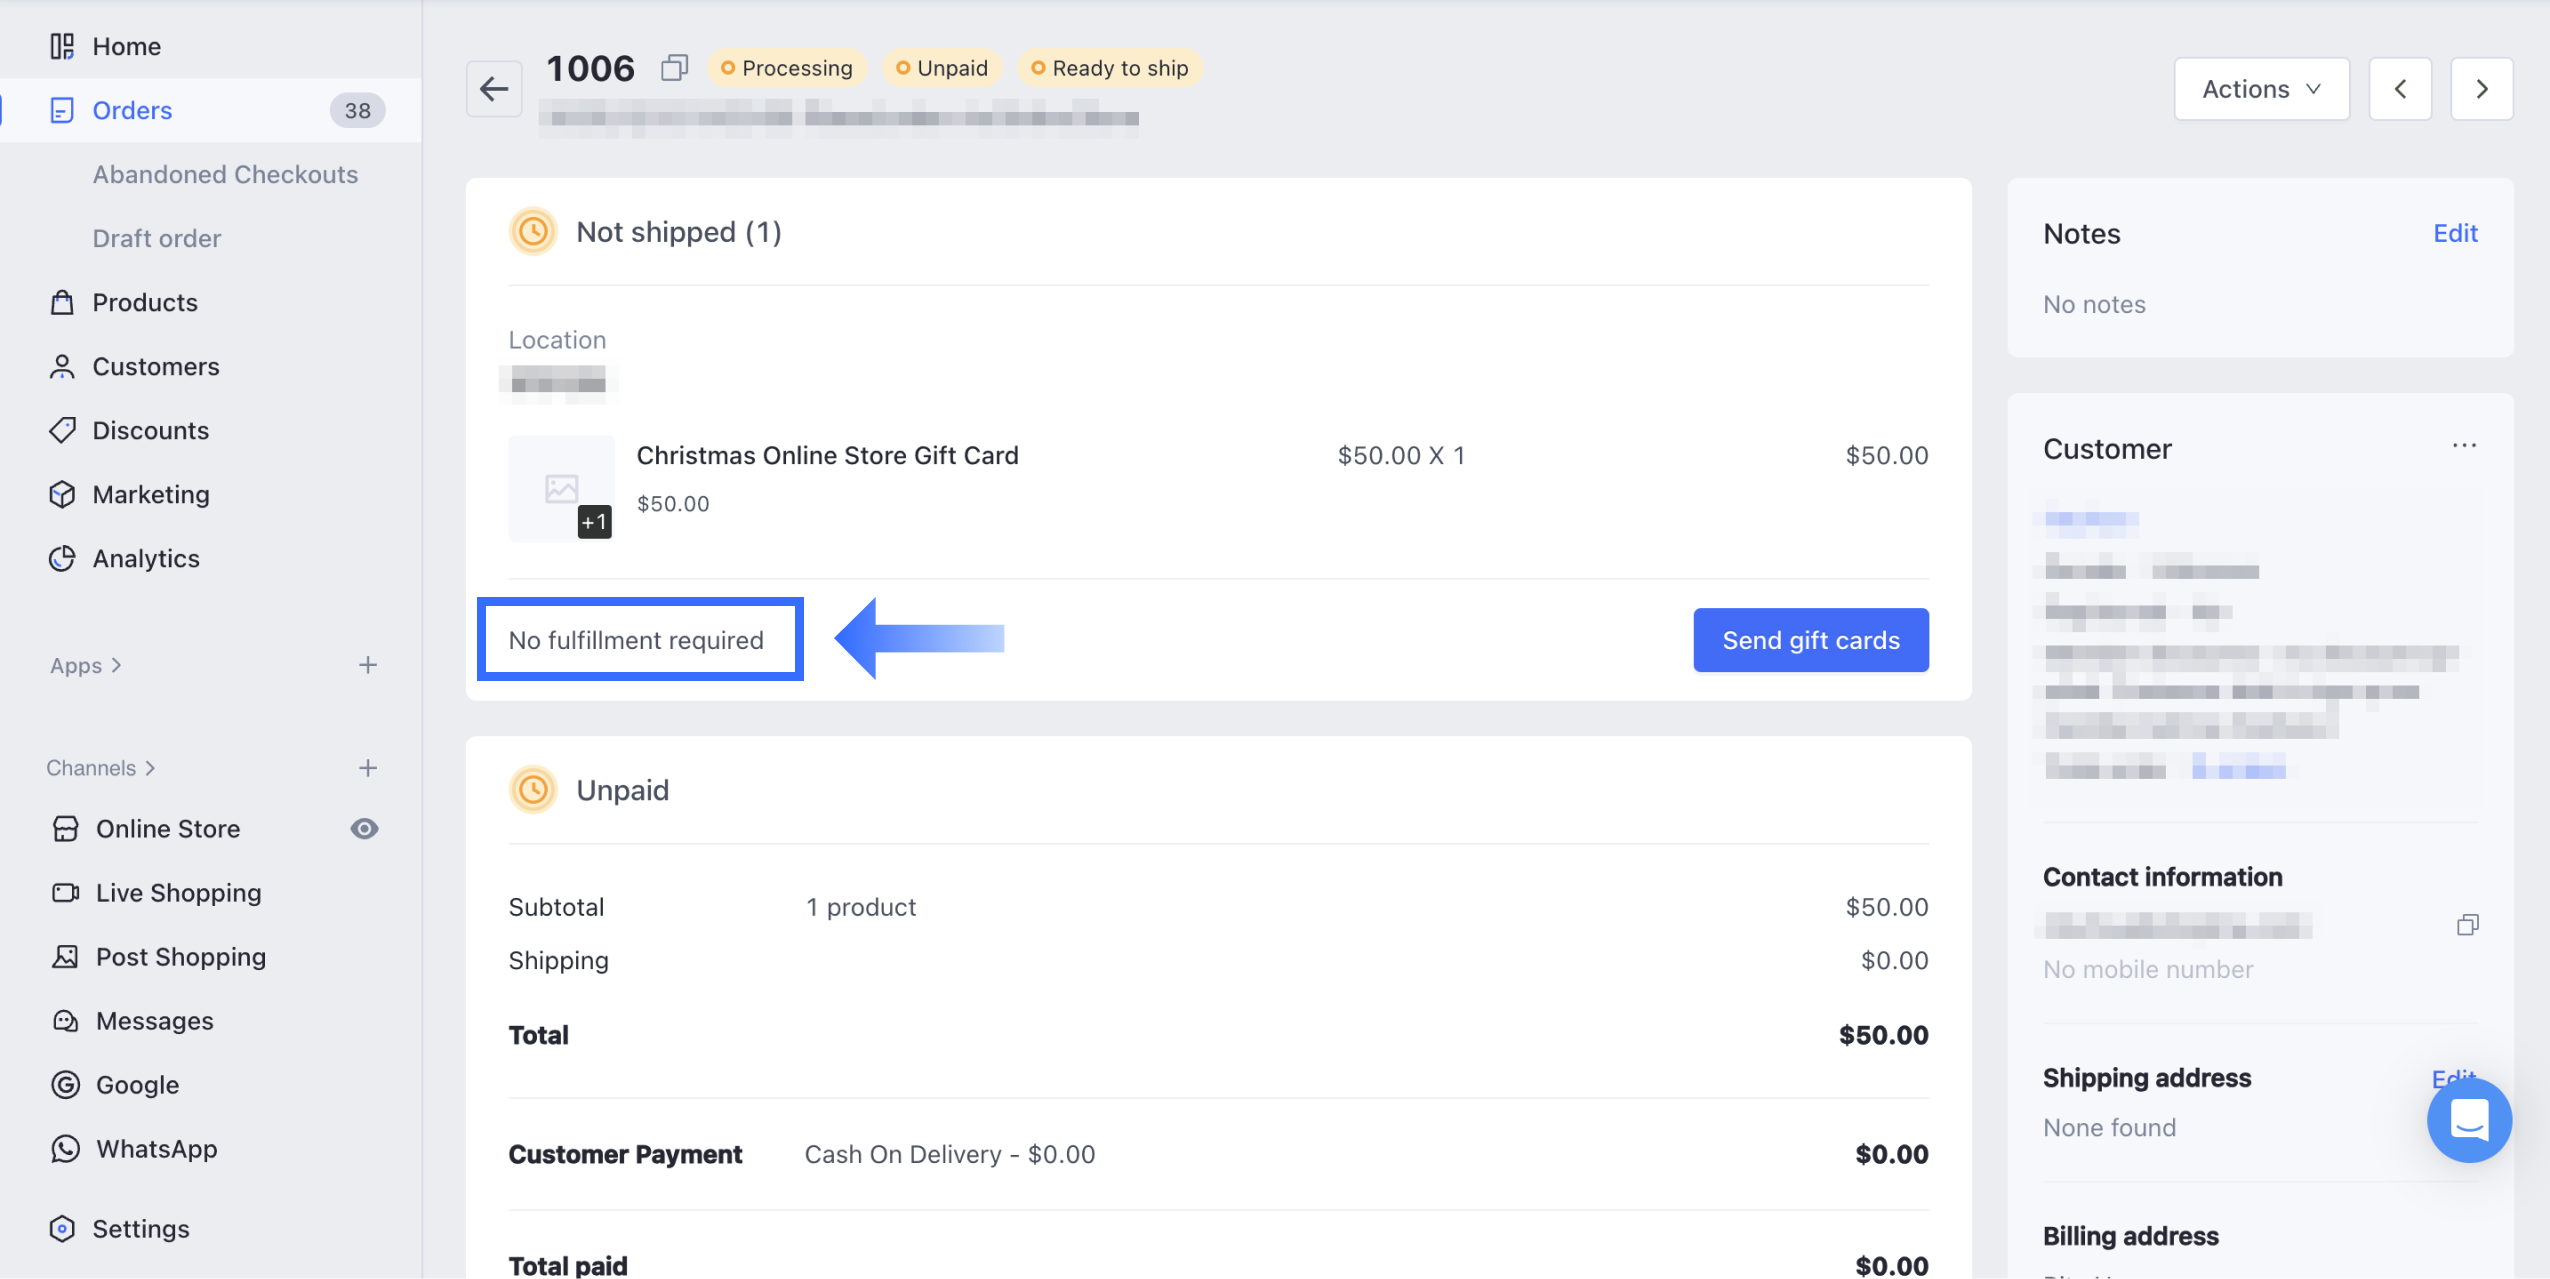
Task: Open the live chat support bubble
Action: pos(2468,1119)
